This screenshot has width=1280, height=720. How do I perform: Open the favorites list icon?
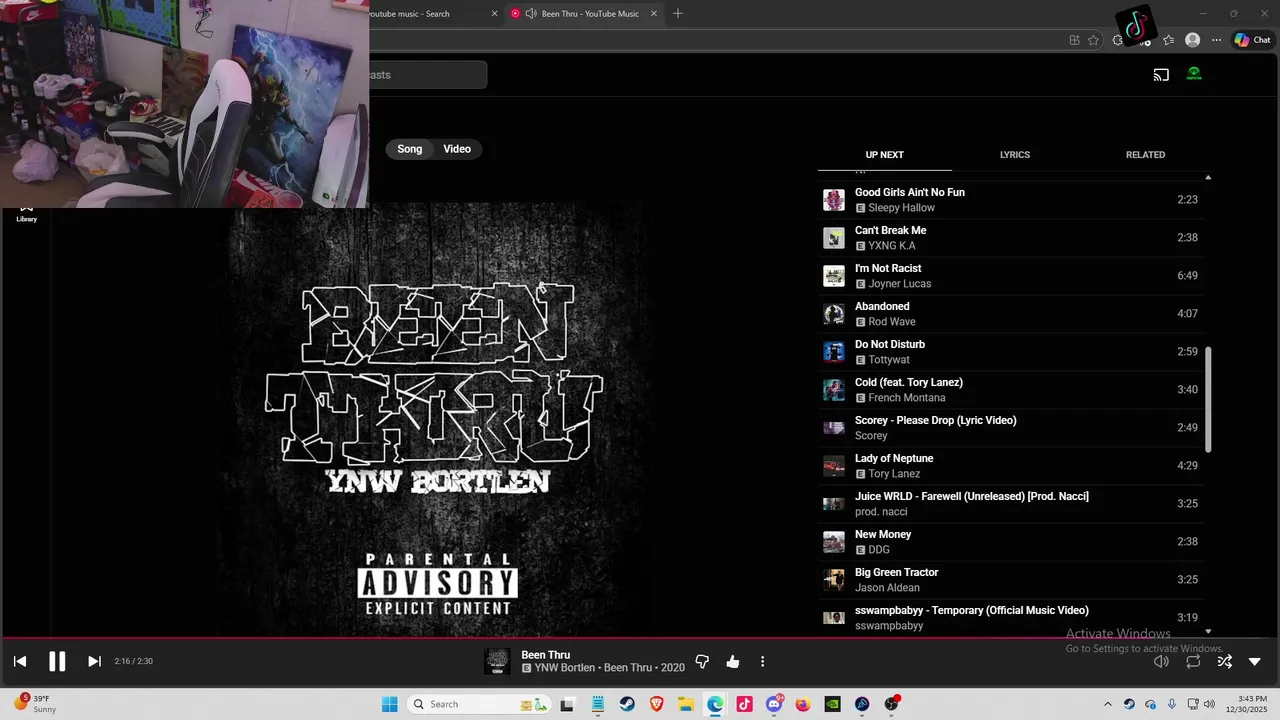click(x=1168, y=40)
